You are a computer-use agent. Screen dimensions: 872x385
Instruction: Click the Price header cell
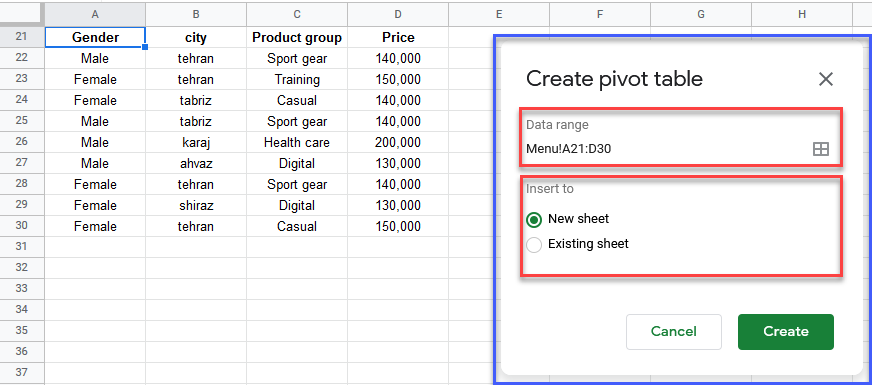[398, 37]
